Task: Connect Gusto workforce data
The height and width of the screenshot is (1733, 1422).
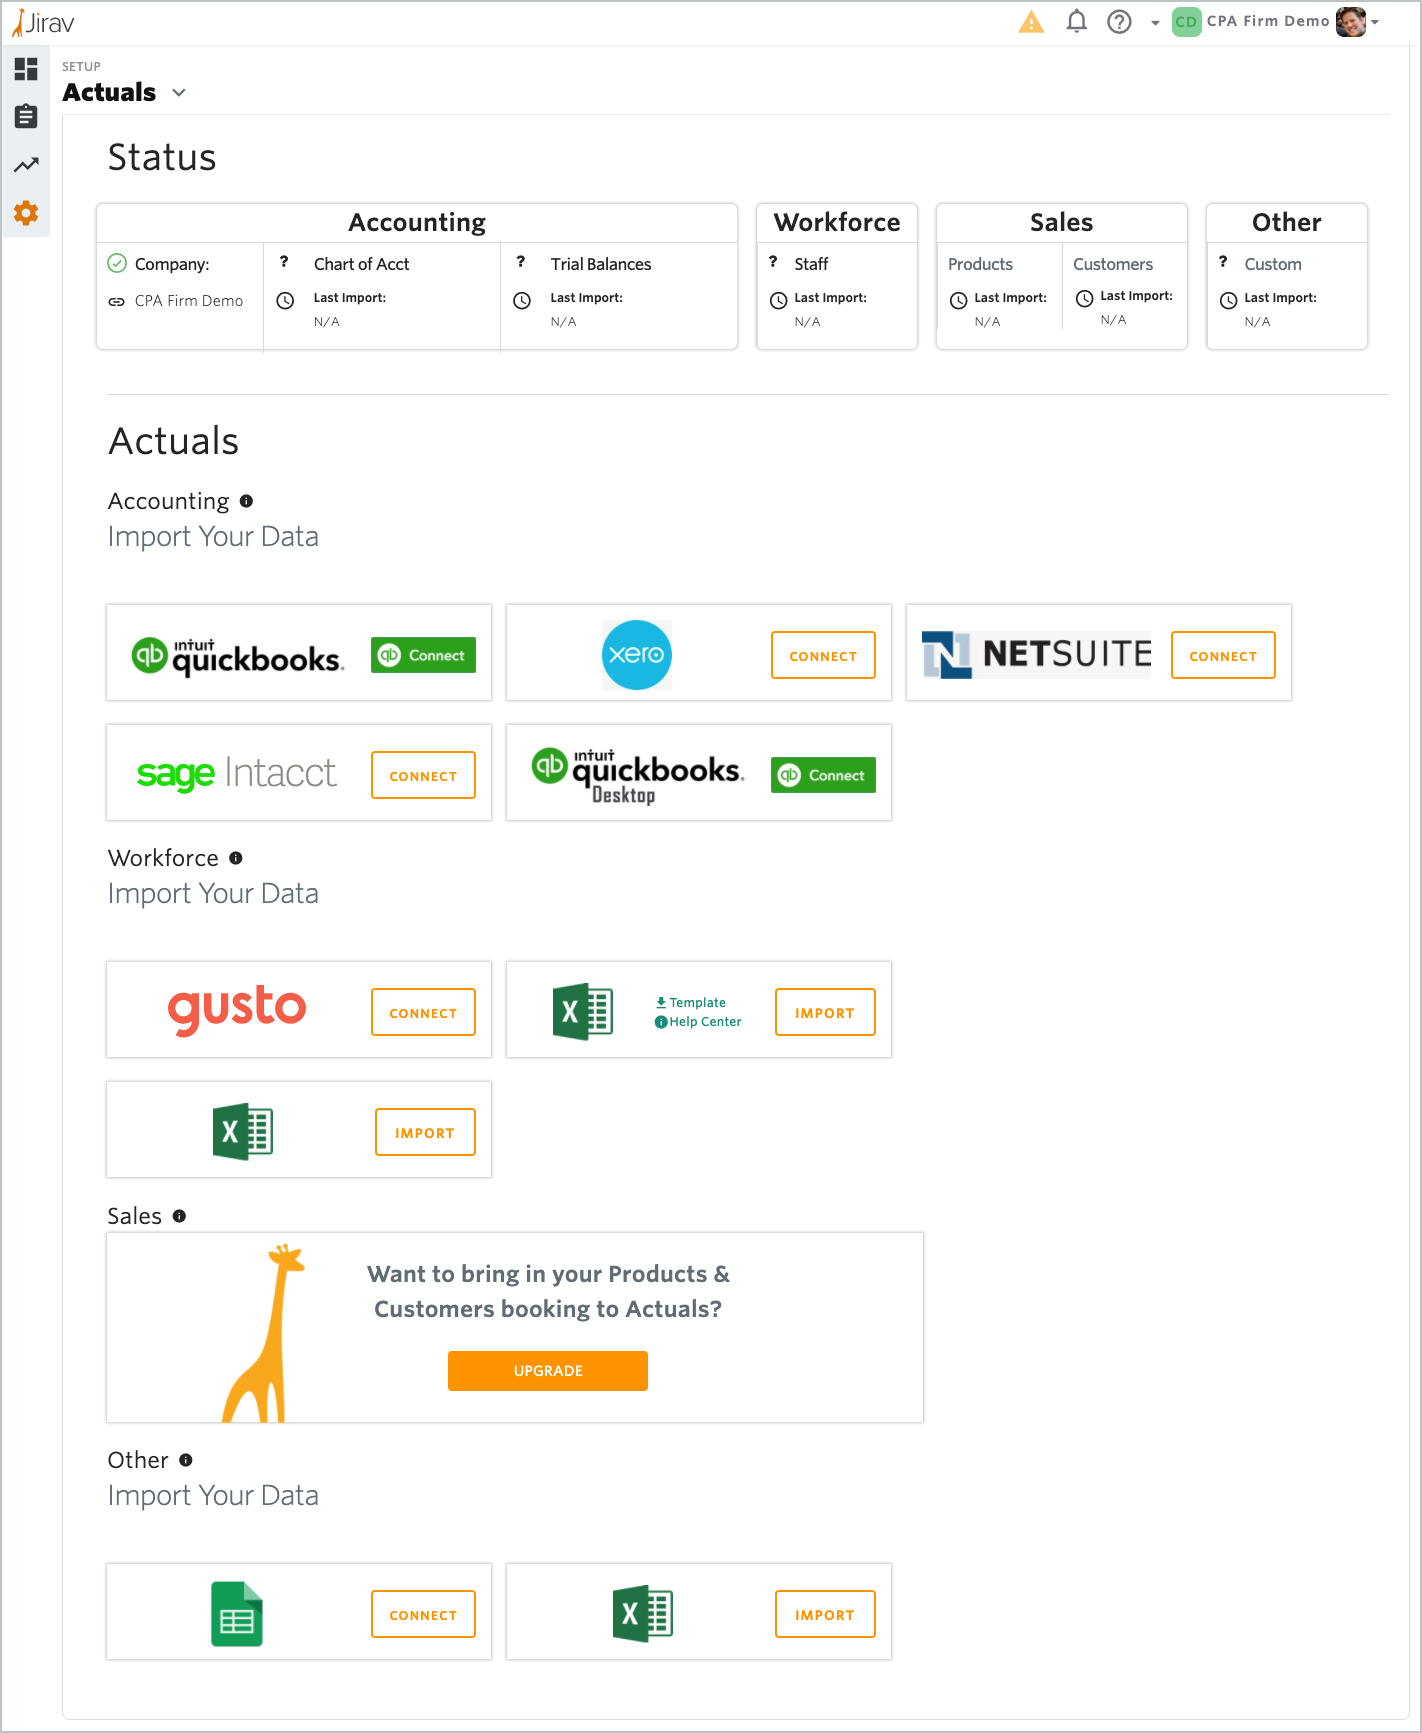Action: point(423,1012)
